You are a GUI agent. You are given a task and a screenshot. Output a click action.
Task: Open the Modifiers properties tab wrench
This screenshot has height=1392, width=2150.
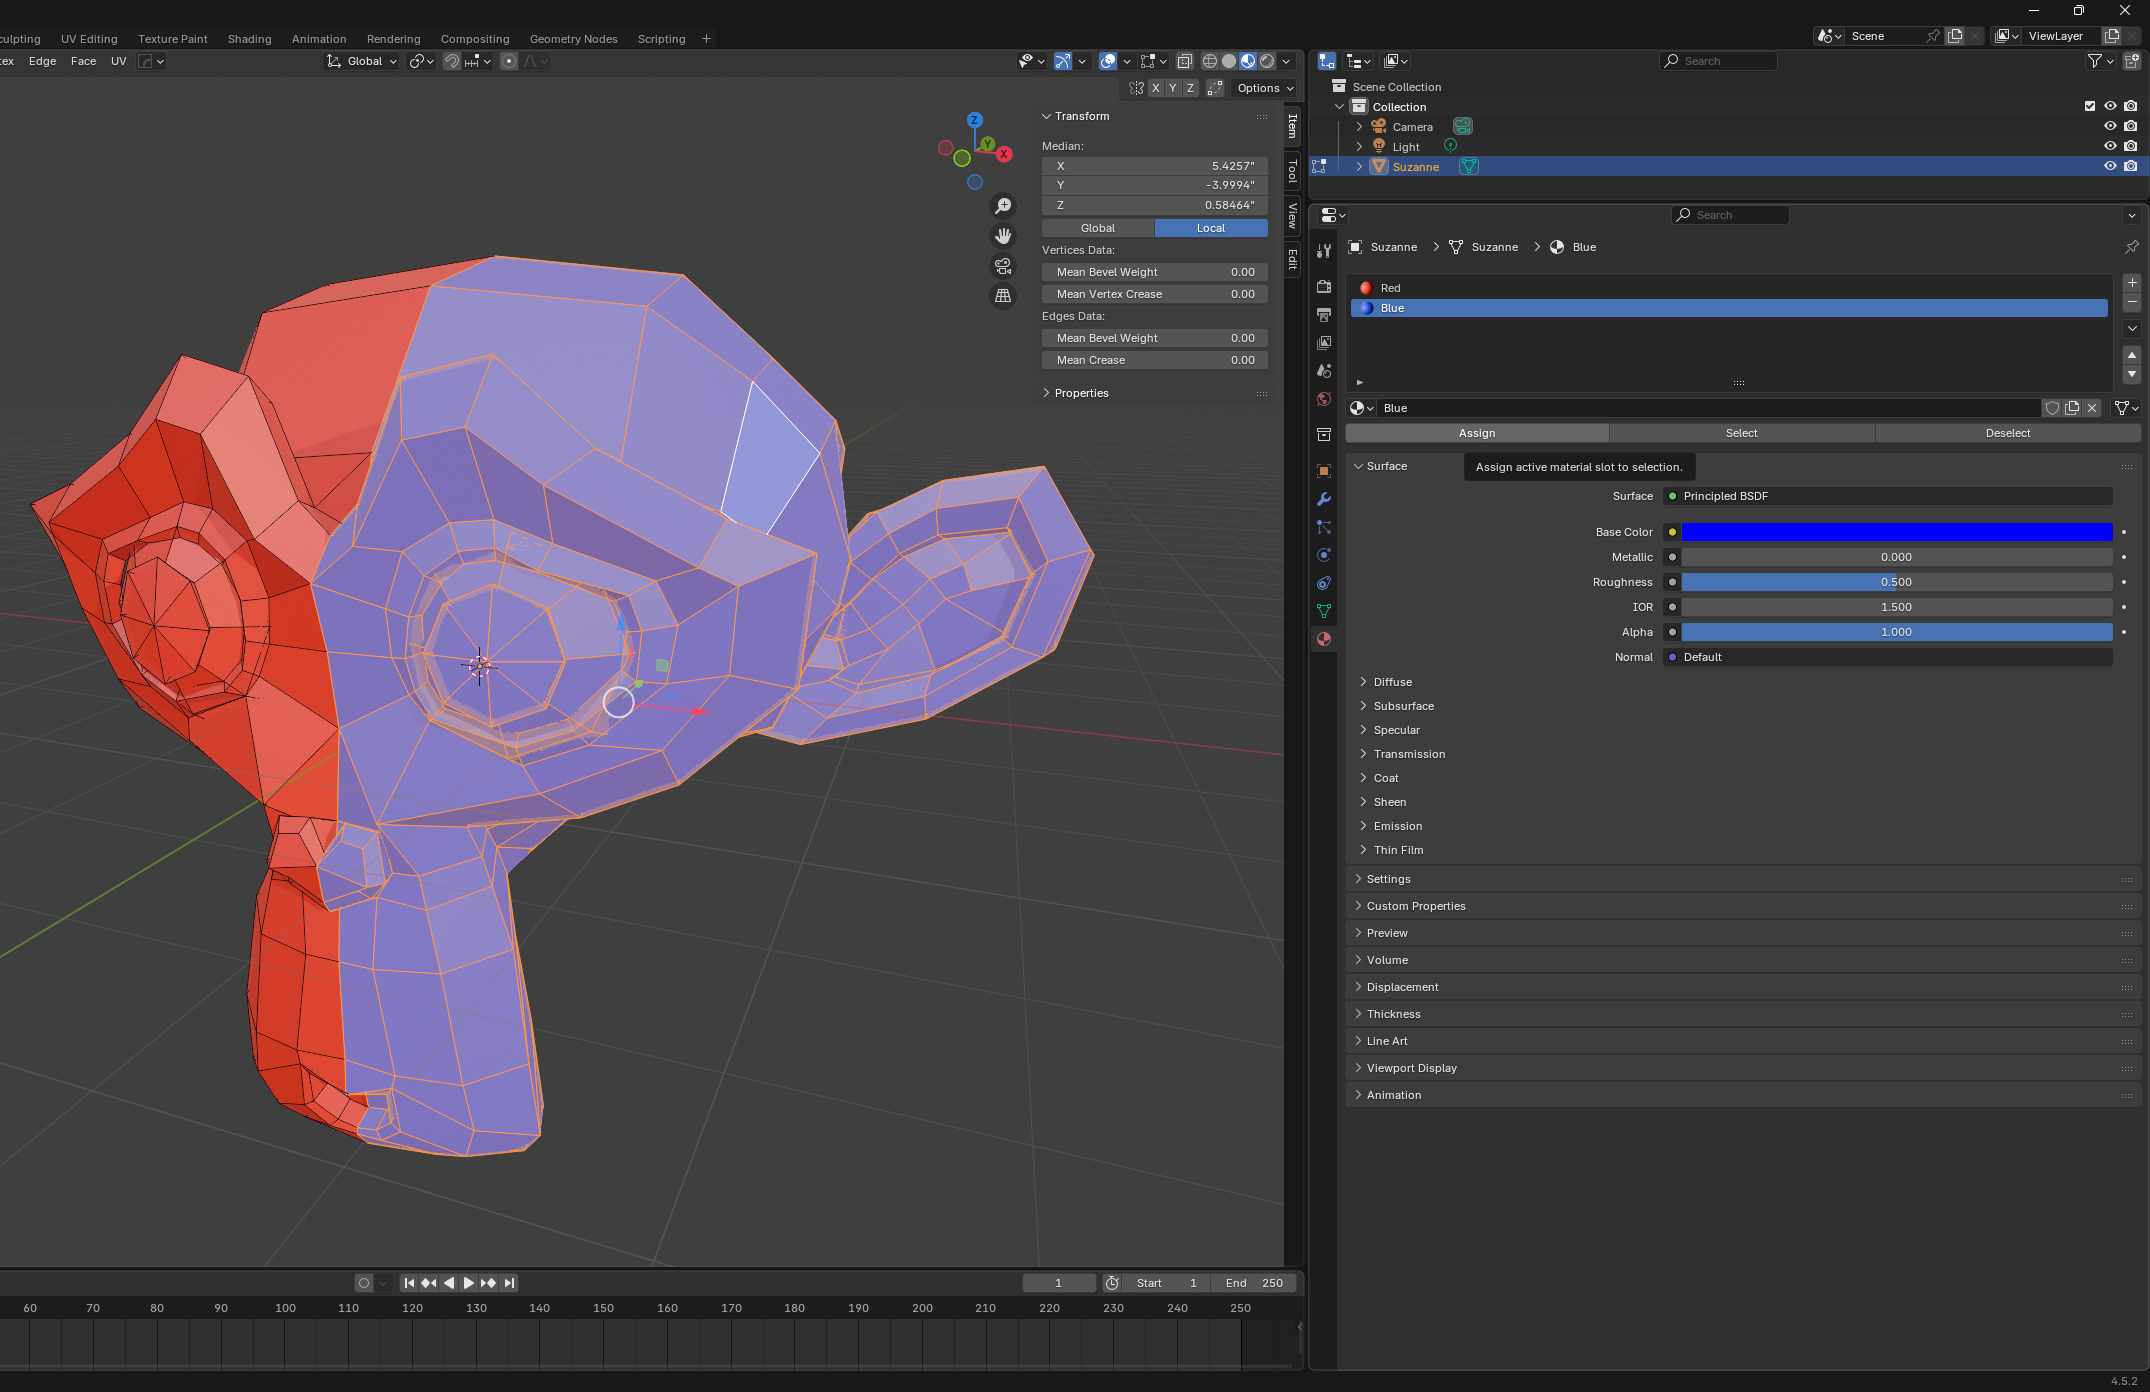(x=1323, y=498)
